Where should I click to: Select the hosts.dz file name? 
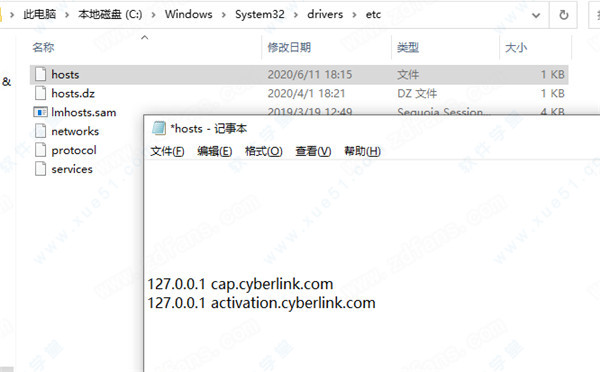pyautogui.click(x=73, y=93)
